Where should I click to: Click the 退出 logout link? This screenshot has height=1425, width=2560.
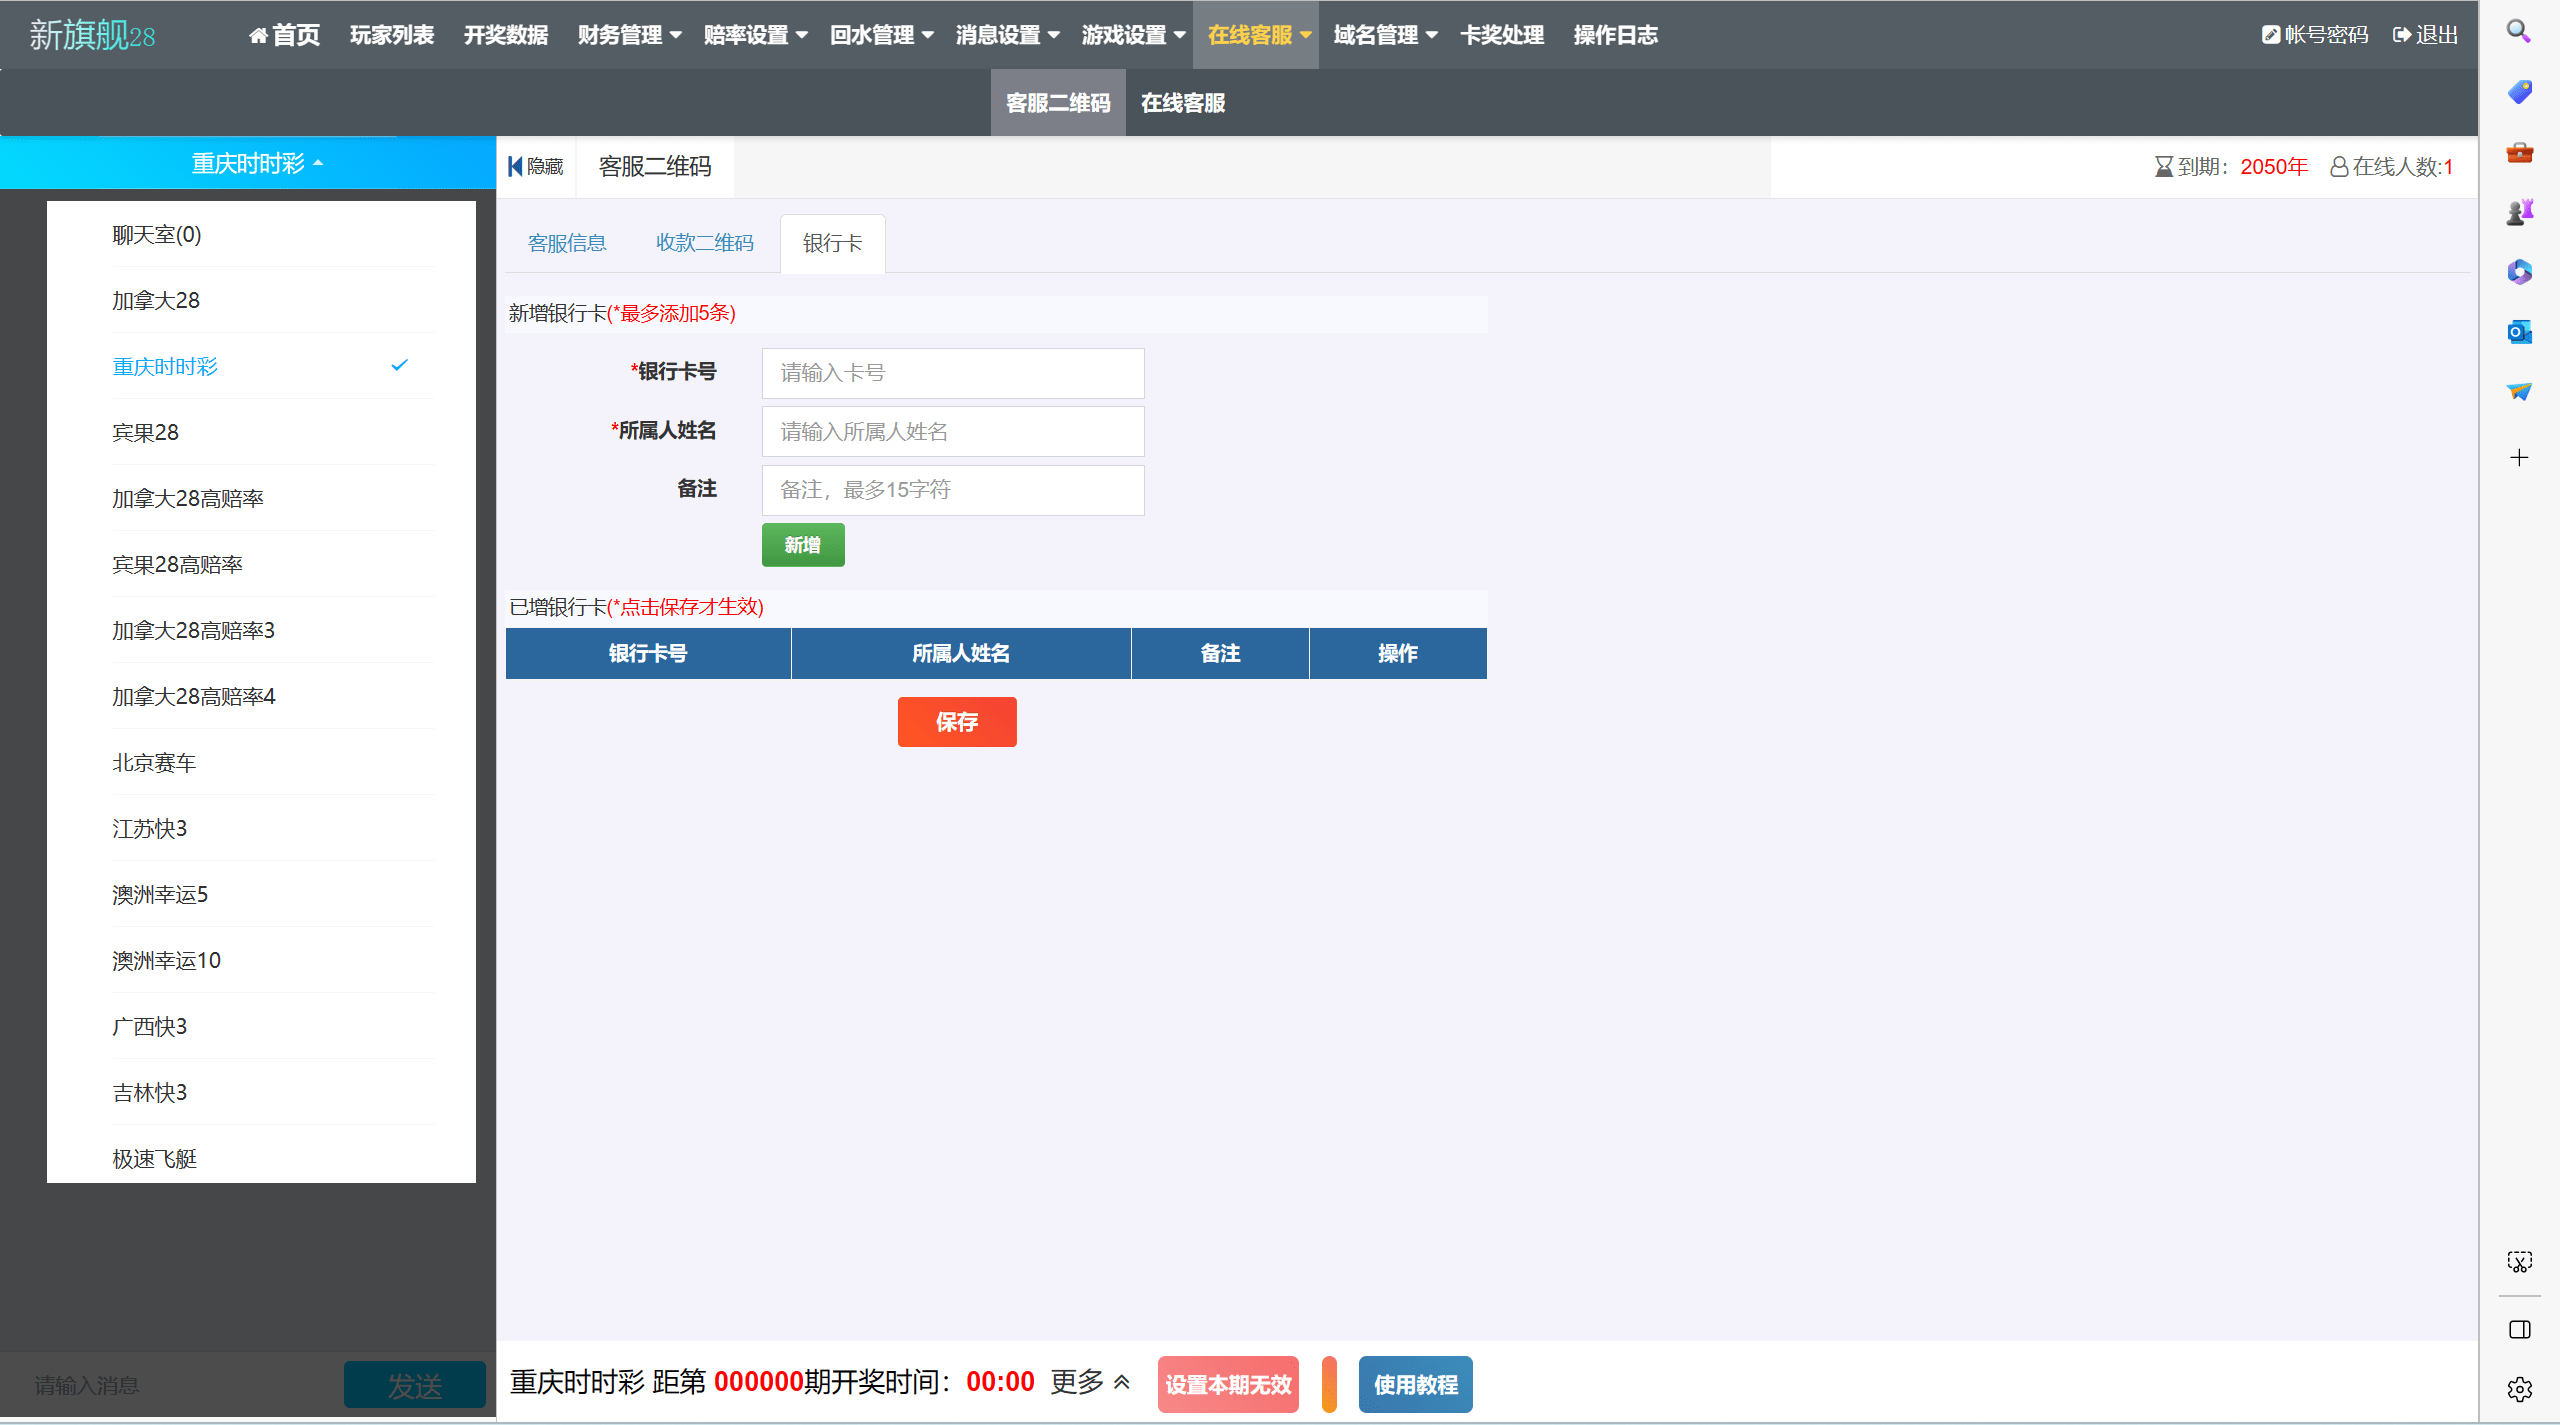[x=2425, y=35]
